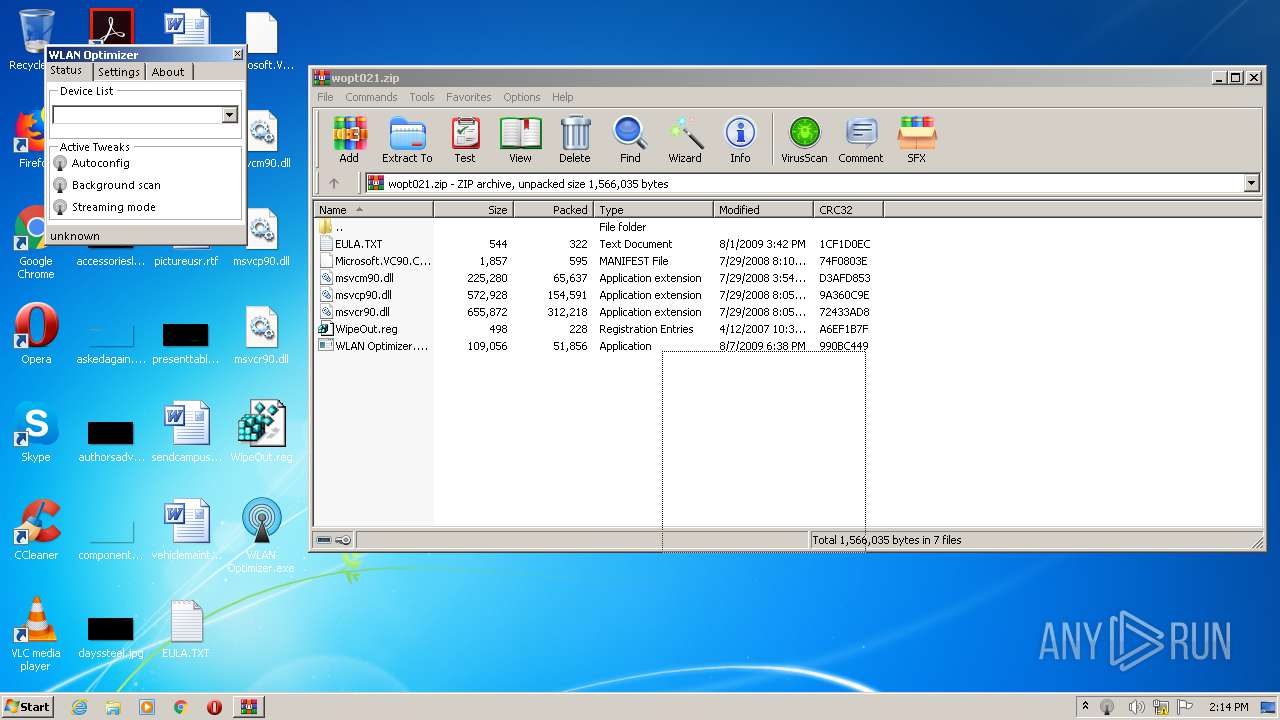The image size is (1280, 720).
Task: Click the View file icon
Action: (520, 140)
